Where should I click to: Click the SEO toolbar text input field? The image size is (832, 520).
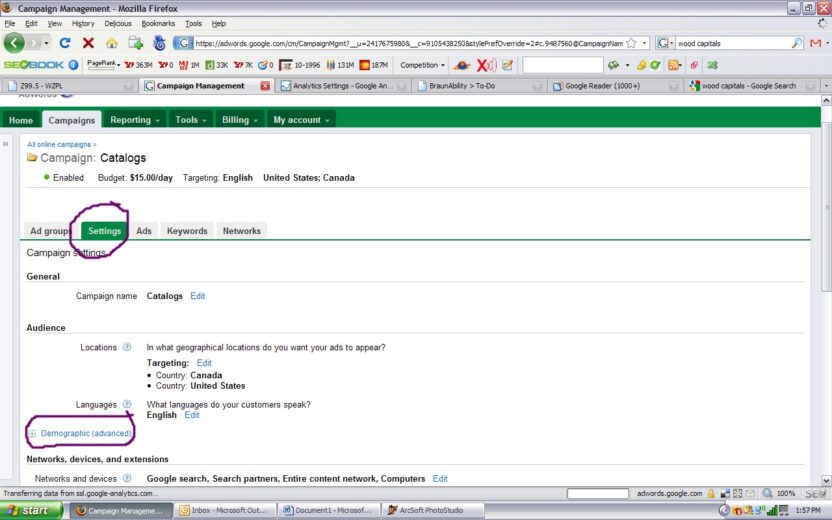[x=562, y=65]
